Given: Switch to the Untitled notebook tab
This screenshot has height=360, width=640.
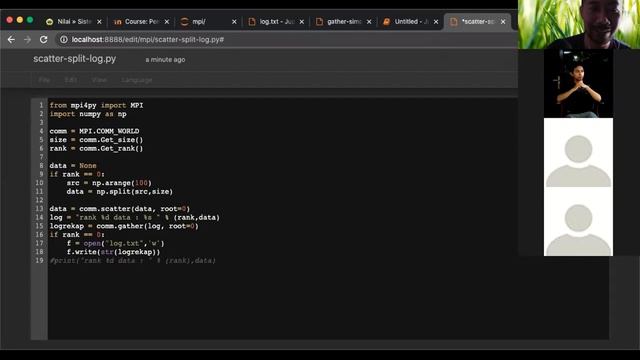Looking at the screenshot, I should 411,22.
